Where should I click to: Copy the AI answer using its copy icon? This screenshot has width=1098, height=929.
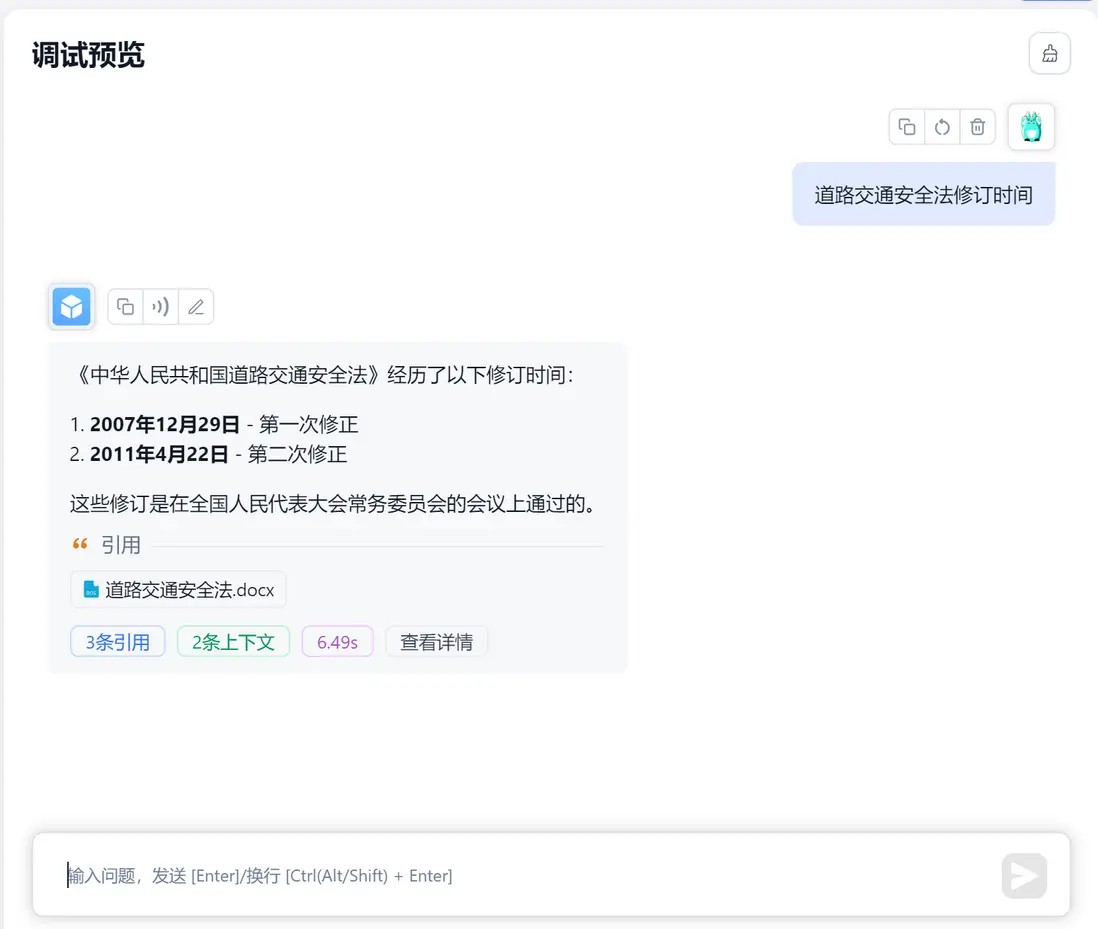coord(125,307)
